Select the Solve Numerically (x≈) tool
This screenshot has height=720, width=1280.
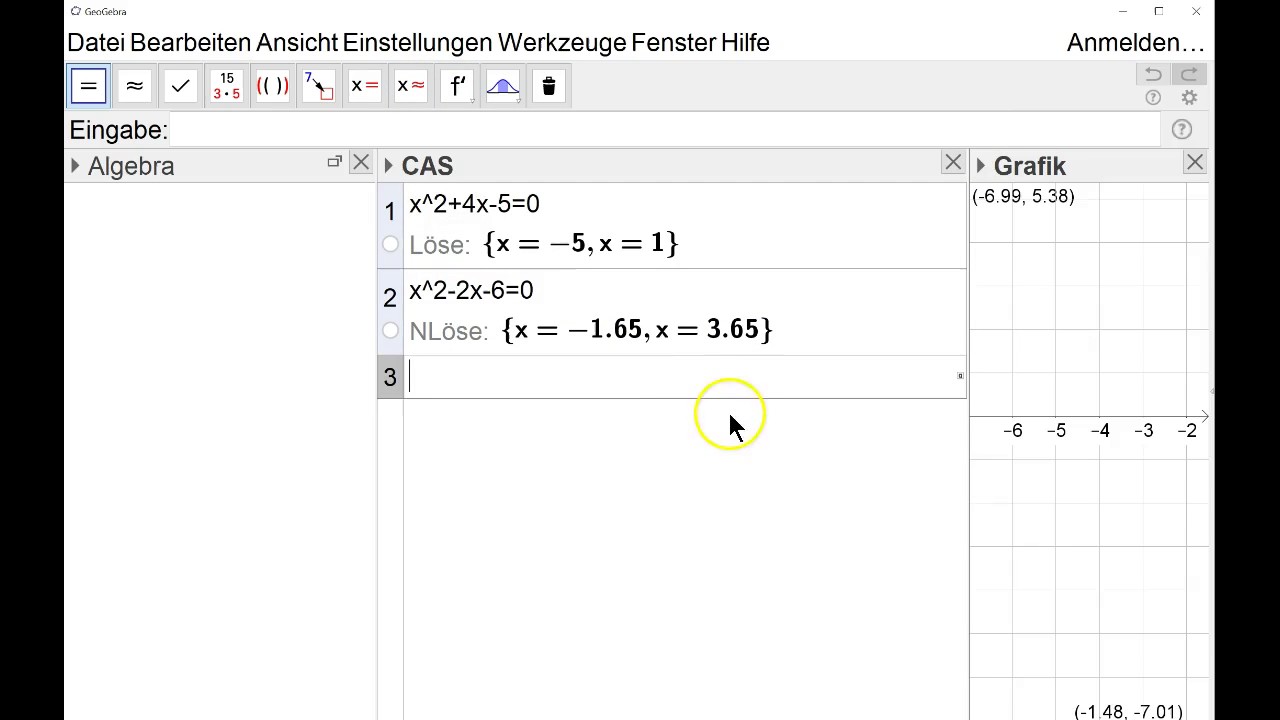click(x=410, y=87)
